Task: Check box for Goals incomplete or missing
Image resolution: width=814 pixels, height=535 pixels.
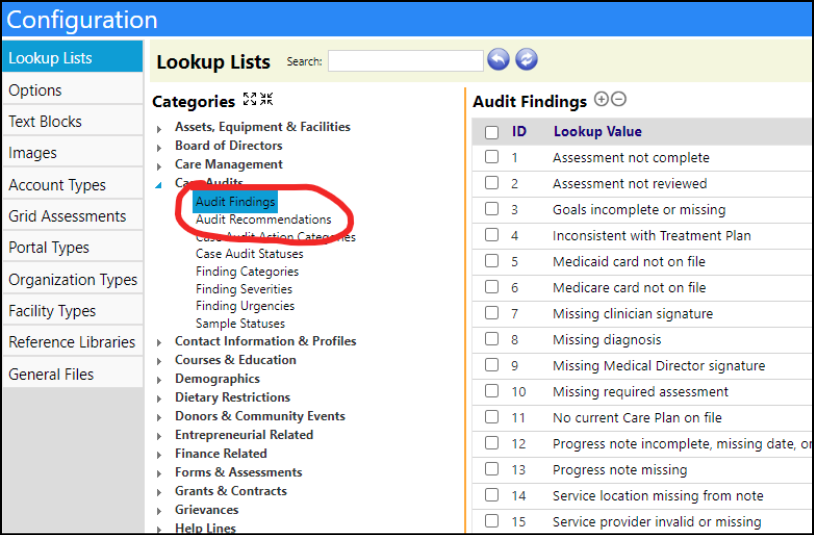Action: 492,209
